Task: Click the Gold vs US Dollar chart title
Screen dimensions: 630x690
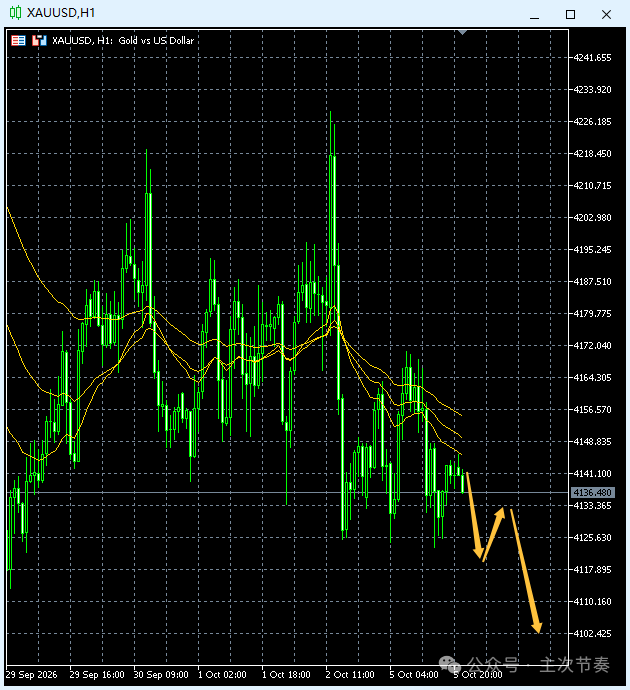Action: click(x=156, y=40)
